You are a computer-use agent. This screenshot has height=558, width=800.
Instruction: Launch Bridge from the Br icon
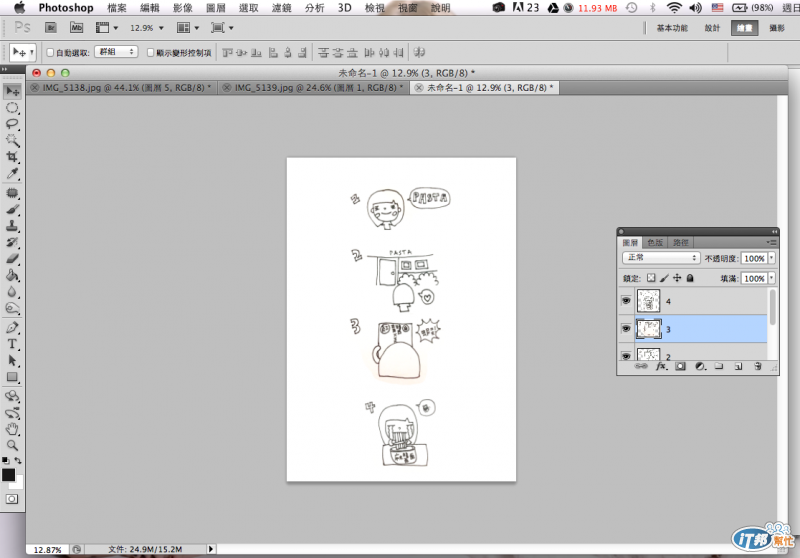pyautogui.click(x=51, y=28)
